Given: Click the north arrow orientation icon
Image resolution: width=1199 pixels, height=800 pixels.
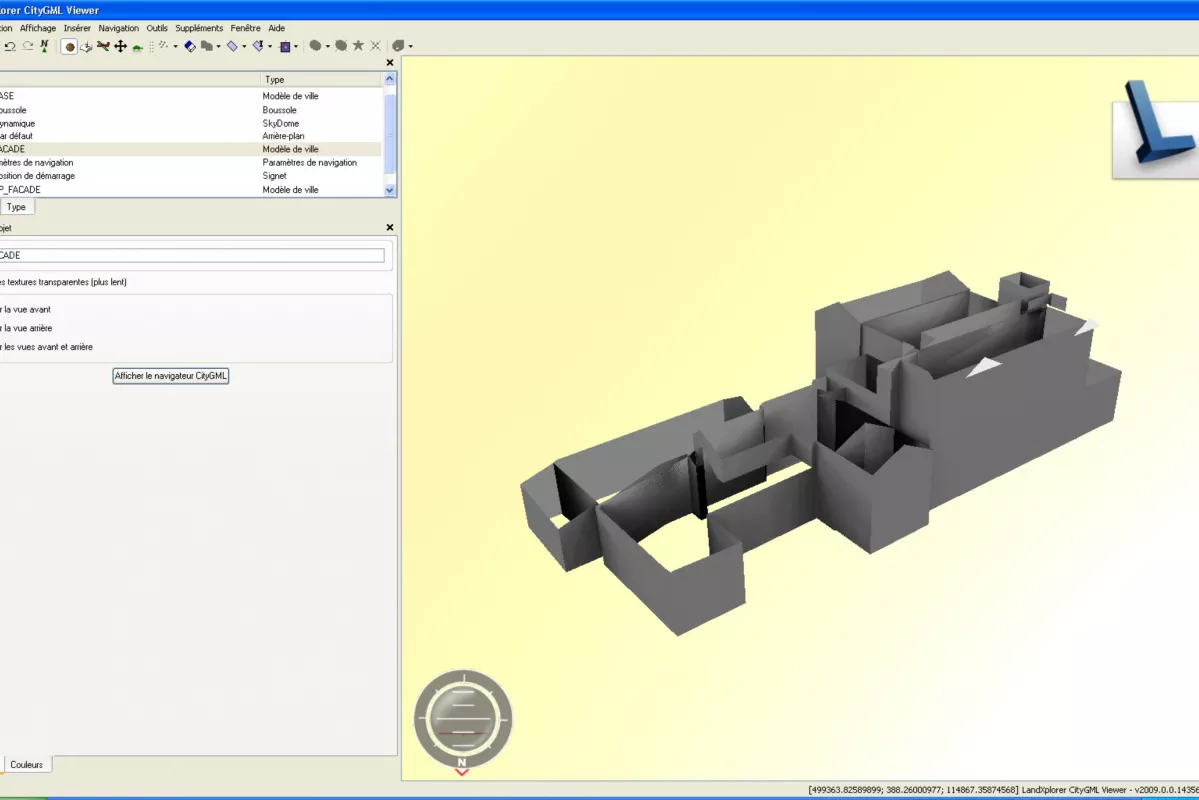Looking at the screenshot, I should tap(45, 46).
